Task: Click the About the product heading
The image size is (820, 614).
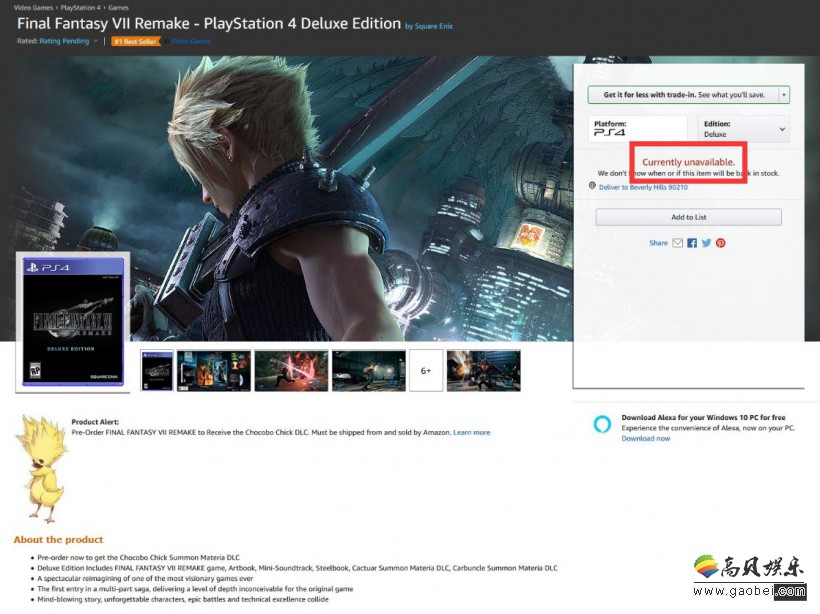Action: click(59, 540)
